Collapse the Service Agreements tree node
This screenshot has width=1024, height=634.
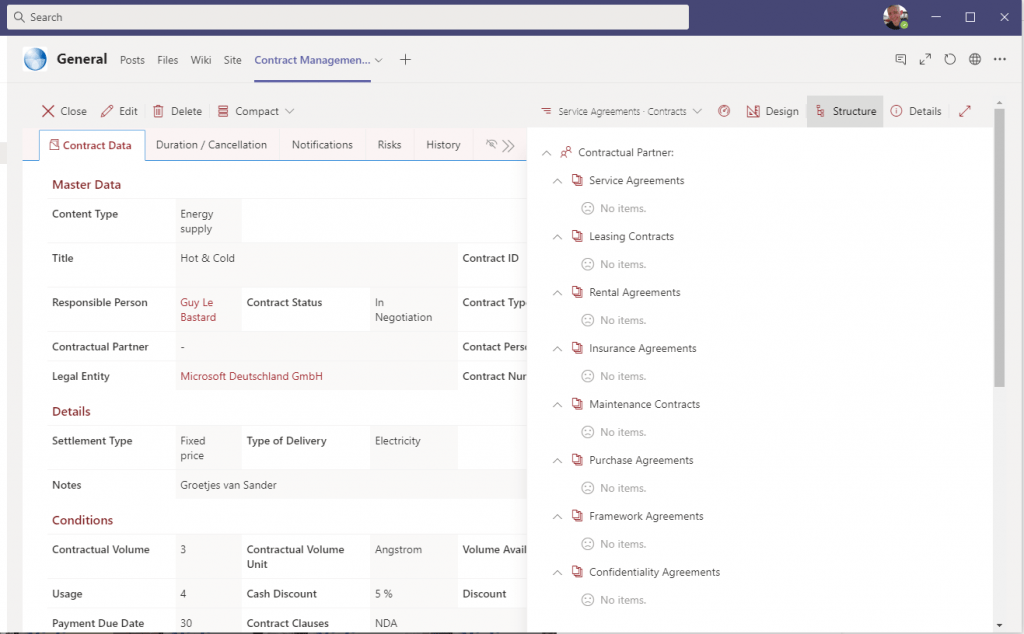click(556, 180)
